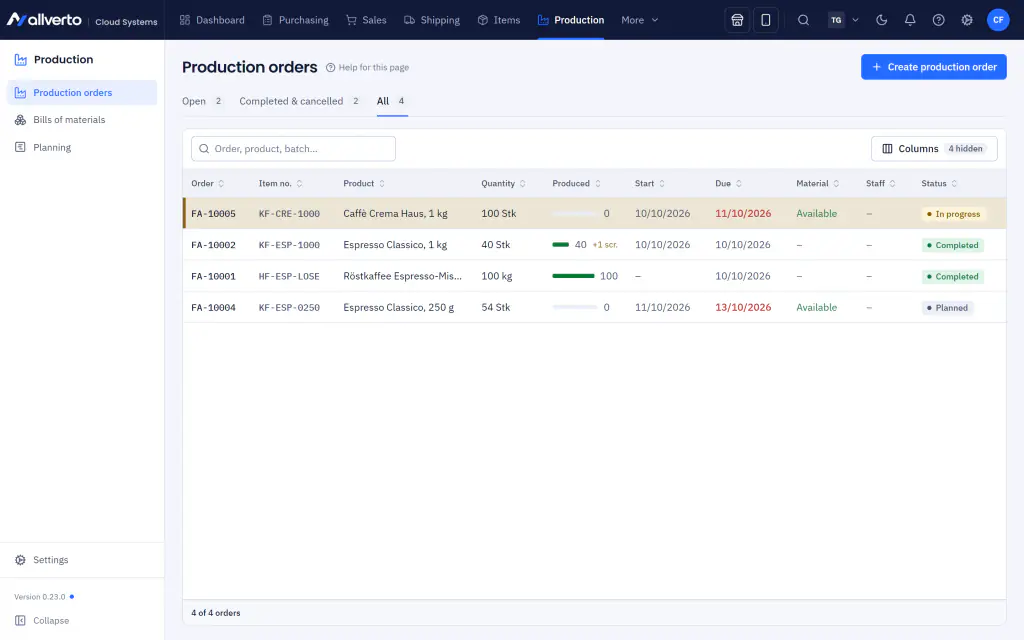Viewport: 1024px width, 640px height.
Task: Click the +1 scr. scrap note
Action: 605,245
